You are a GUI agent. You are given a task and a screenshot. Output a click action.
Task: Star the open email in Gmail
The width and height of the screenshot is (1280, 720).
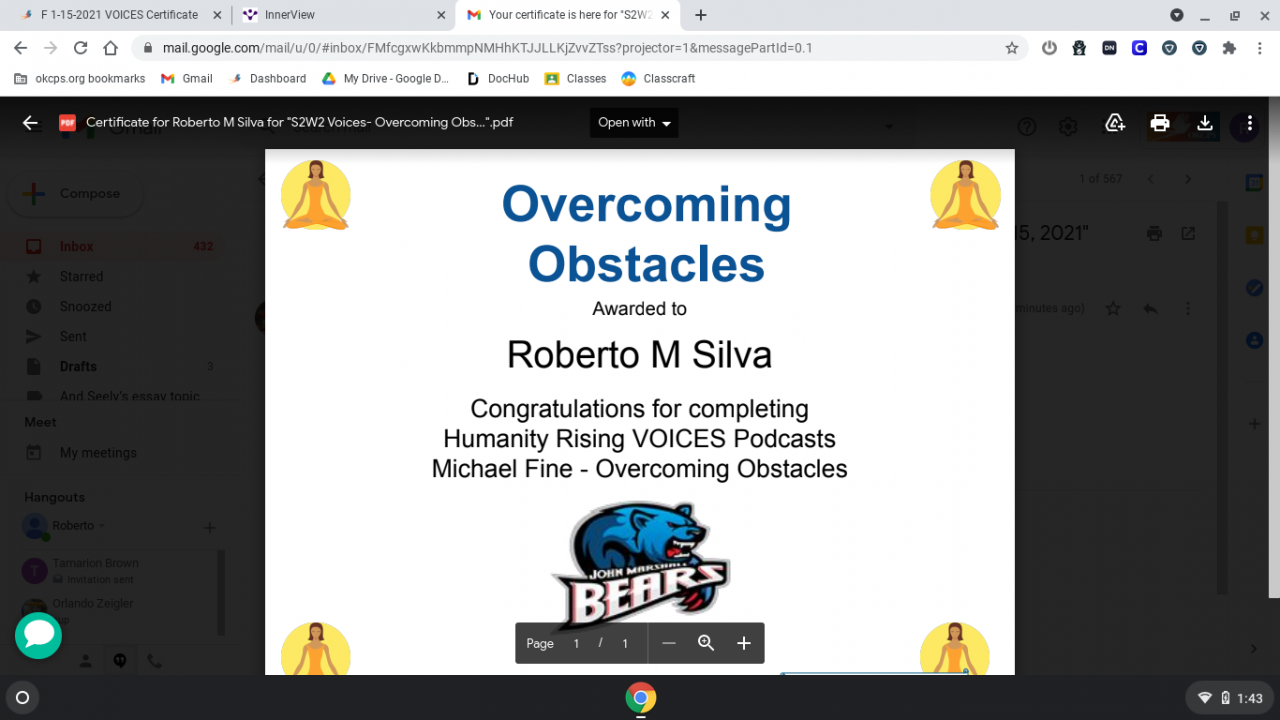tap(1113, 309)
